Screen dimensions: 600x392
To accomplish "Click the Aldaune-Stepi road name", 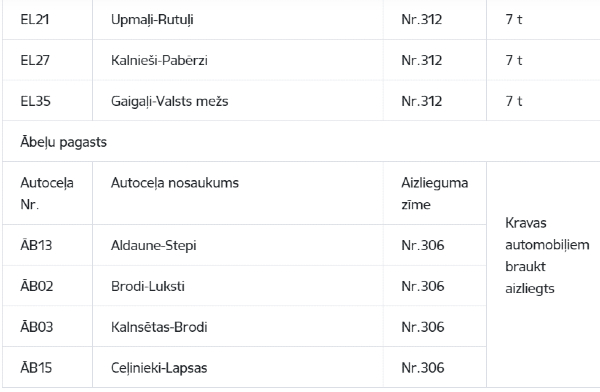I will tap(153, 245).
